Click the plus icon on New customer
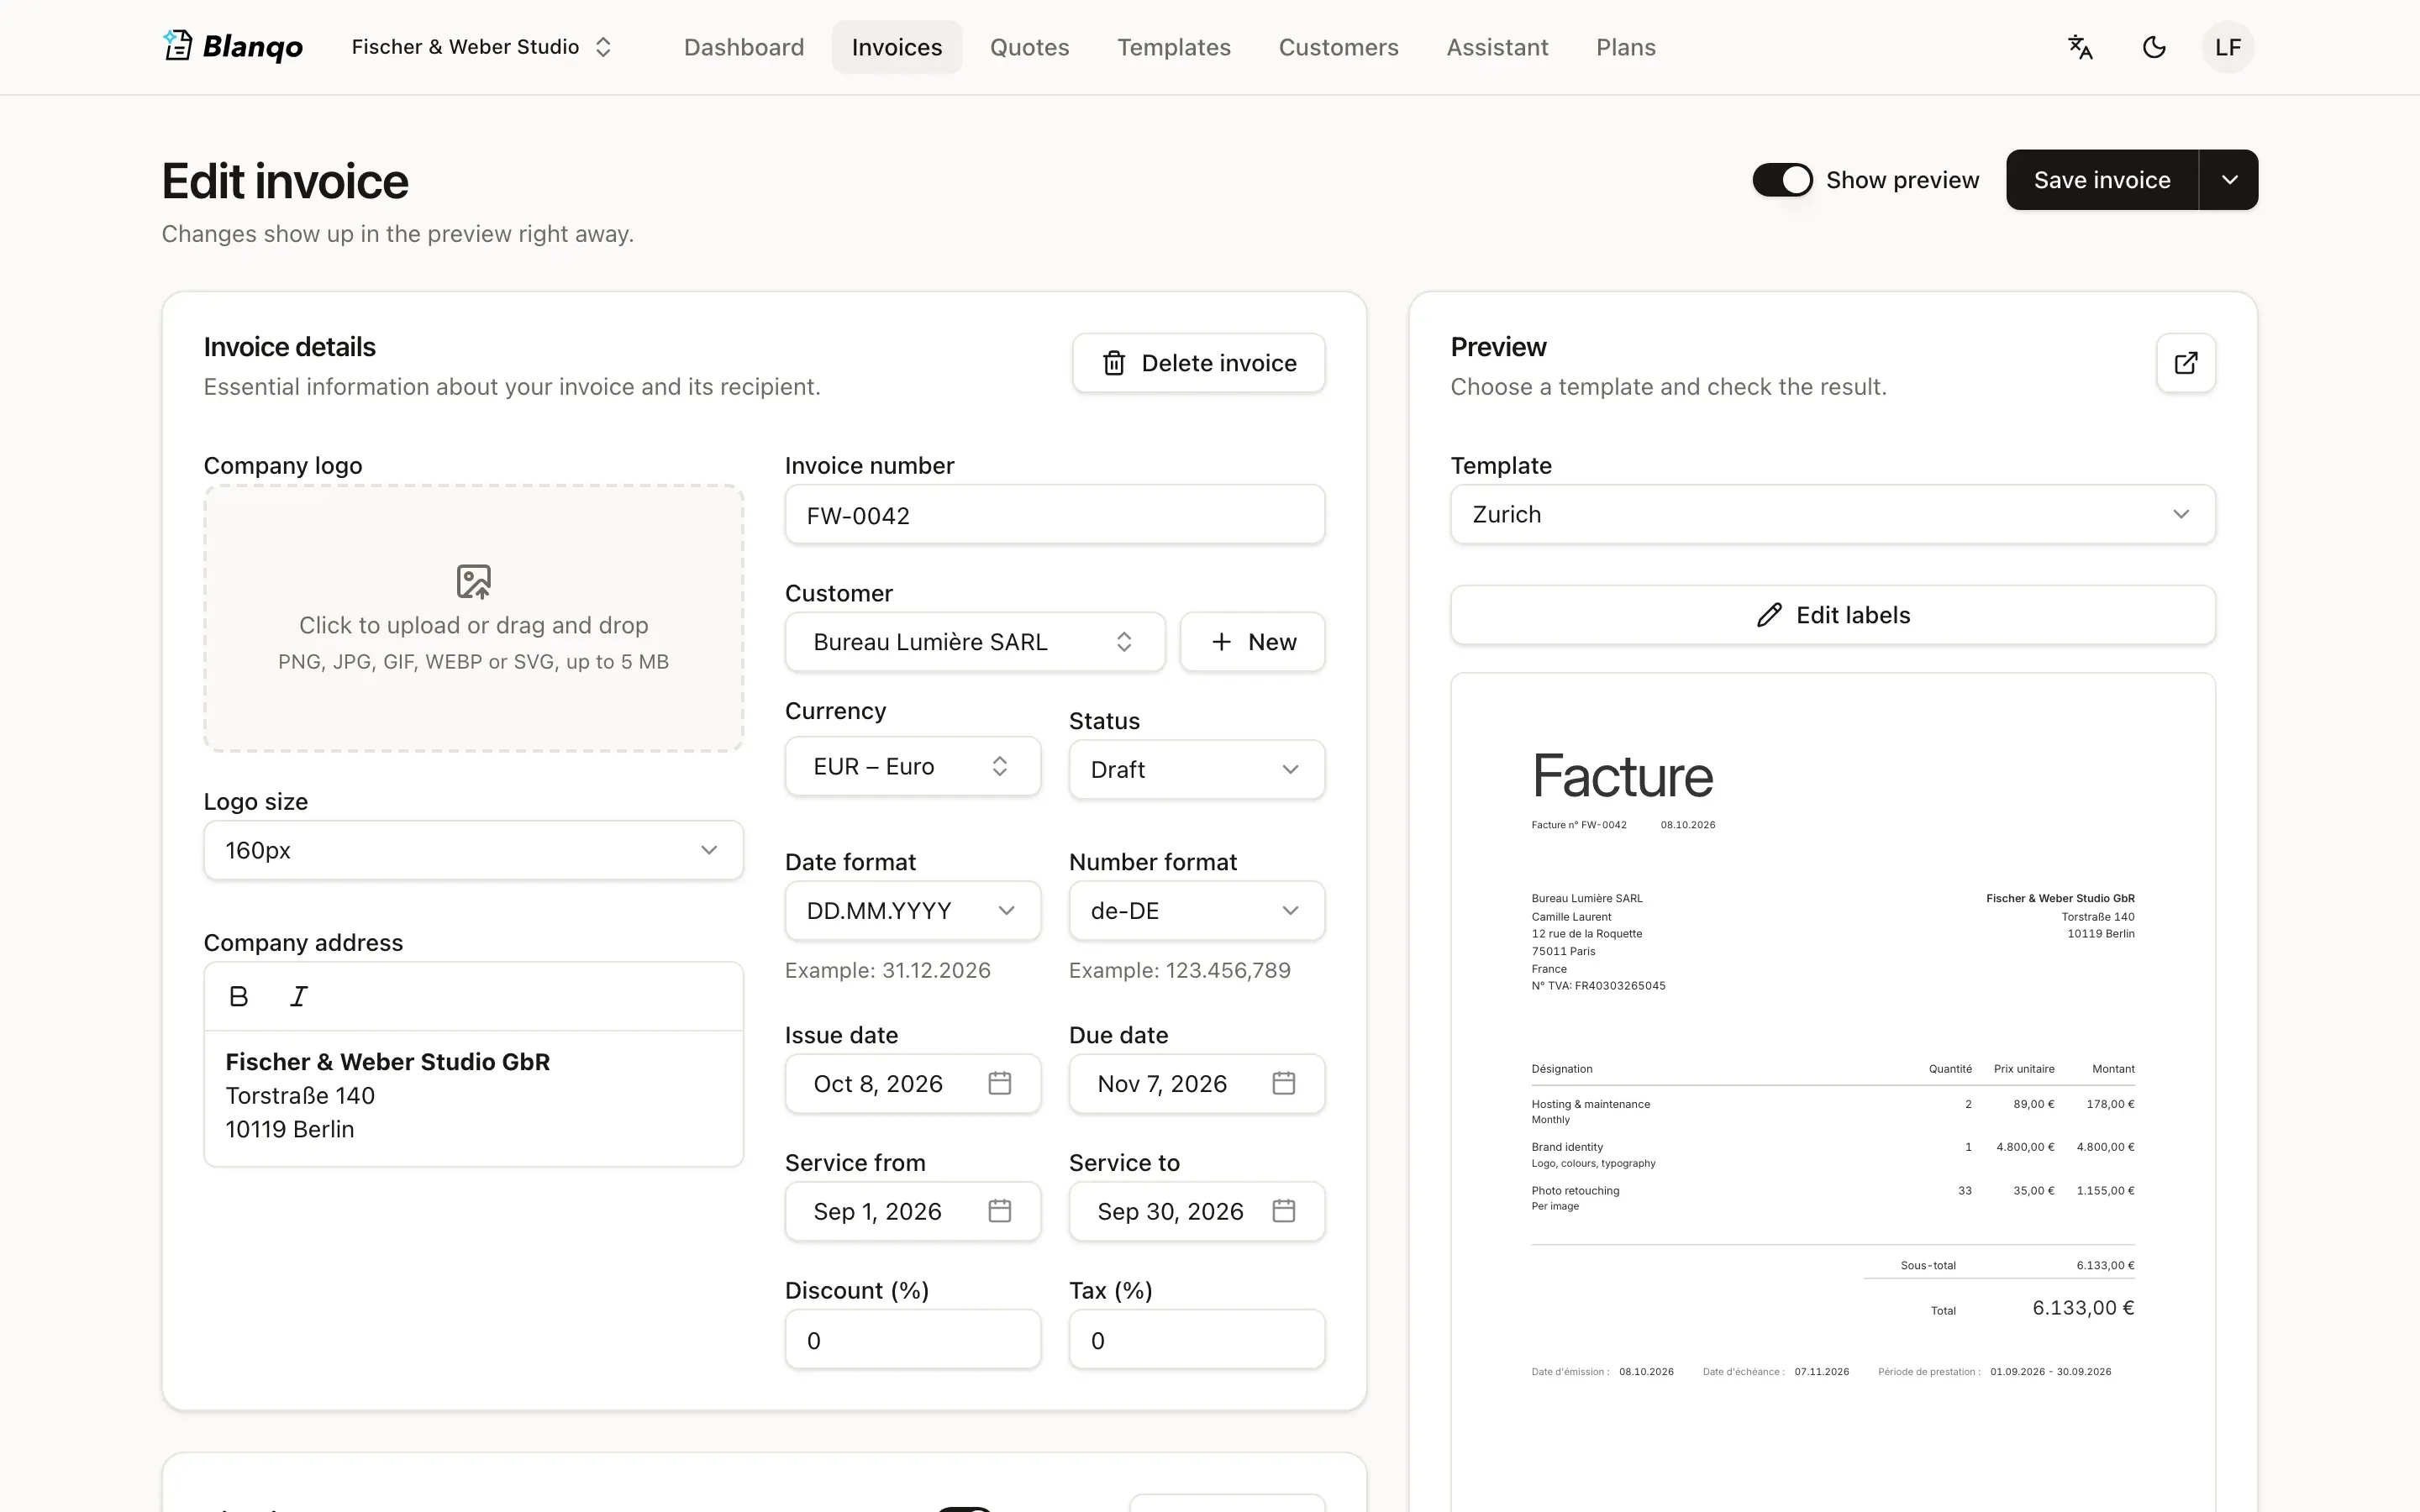 coord(1221,642)
